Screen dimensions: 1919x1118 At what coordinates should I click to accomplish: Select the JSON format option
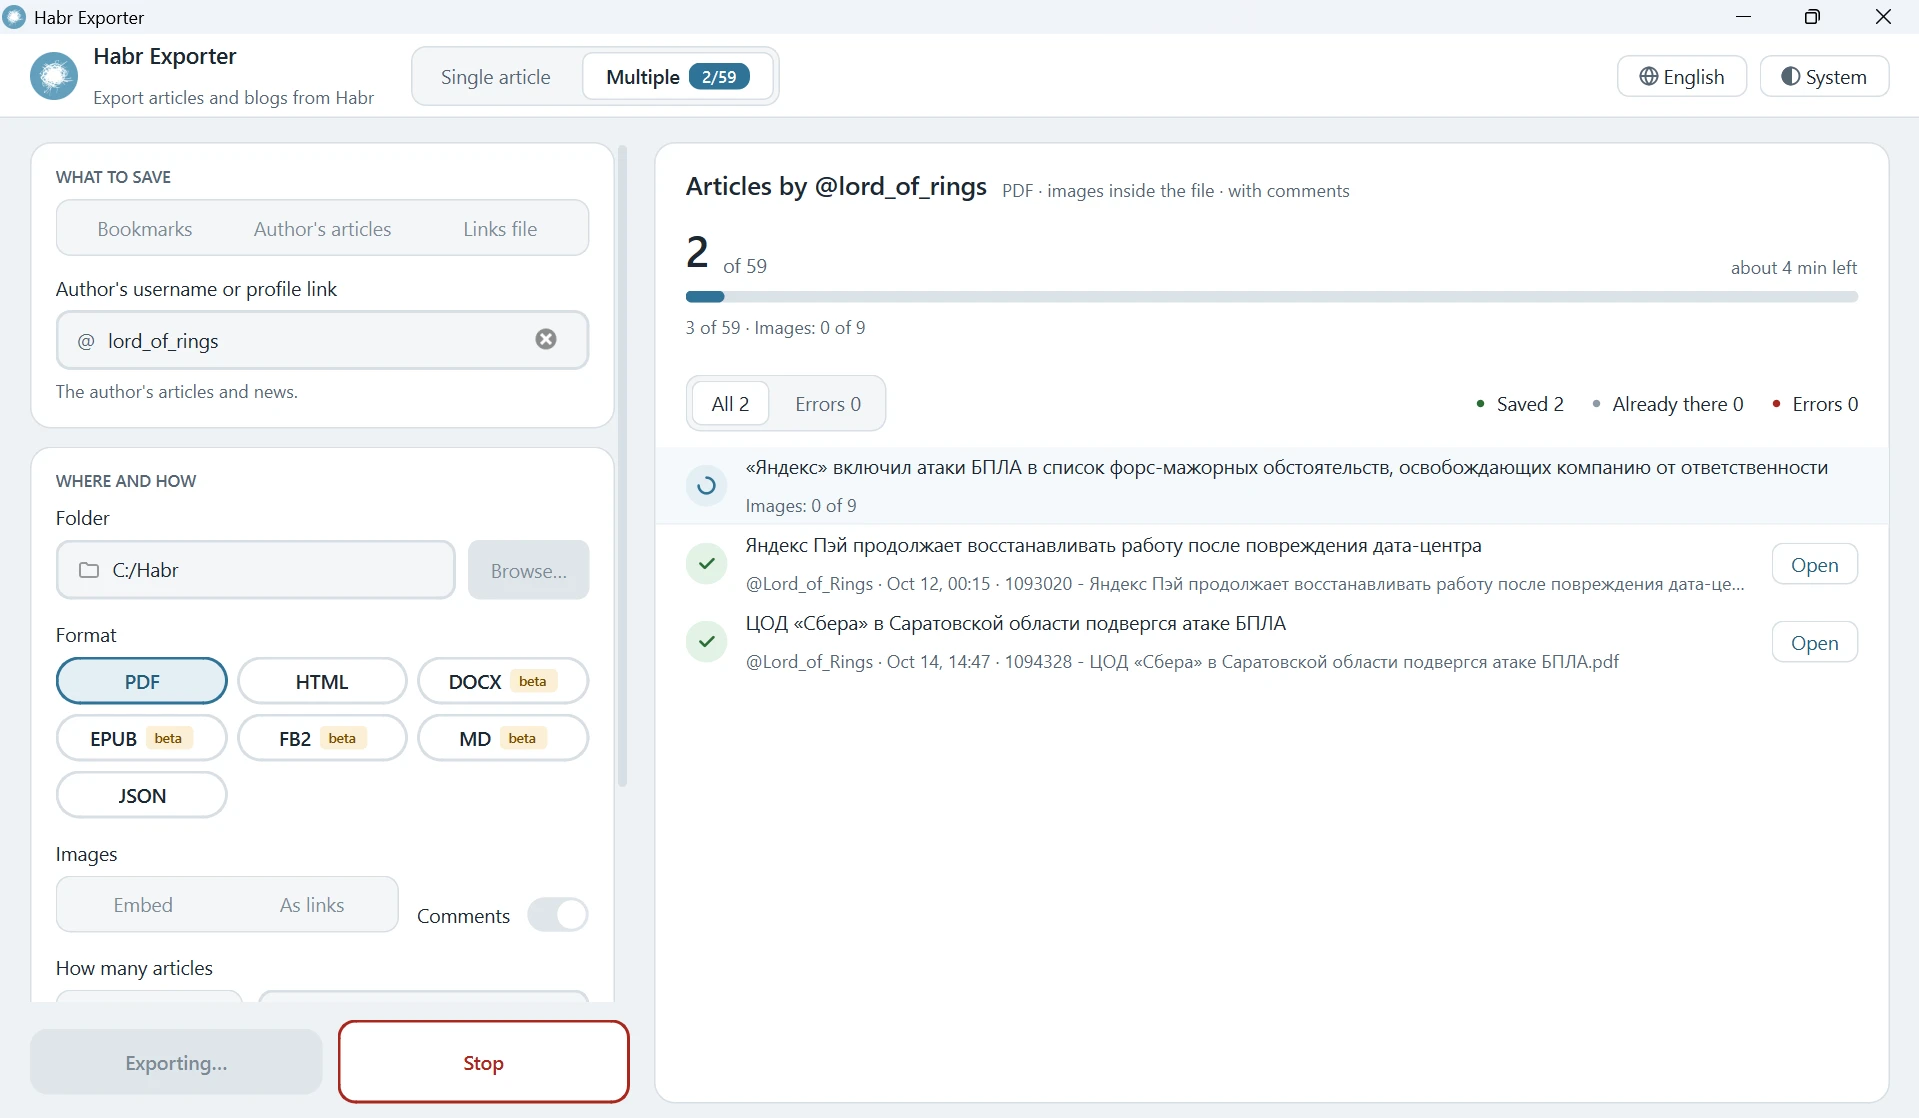[x=142, y=795]
